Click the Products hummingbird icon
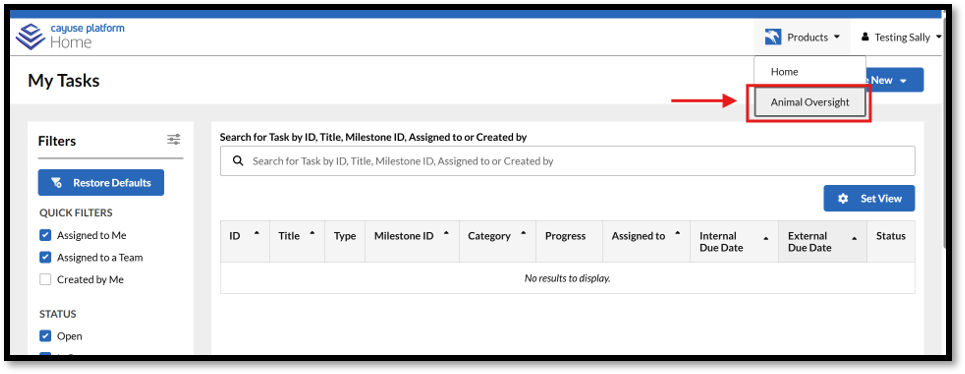Screen dimensions: 965x374 (x=773, y=37)
